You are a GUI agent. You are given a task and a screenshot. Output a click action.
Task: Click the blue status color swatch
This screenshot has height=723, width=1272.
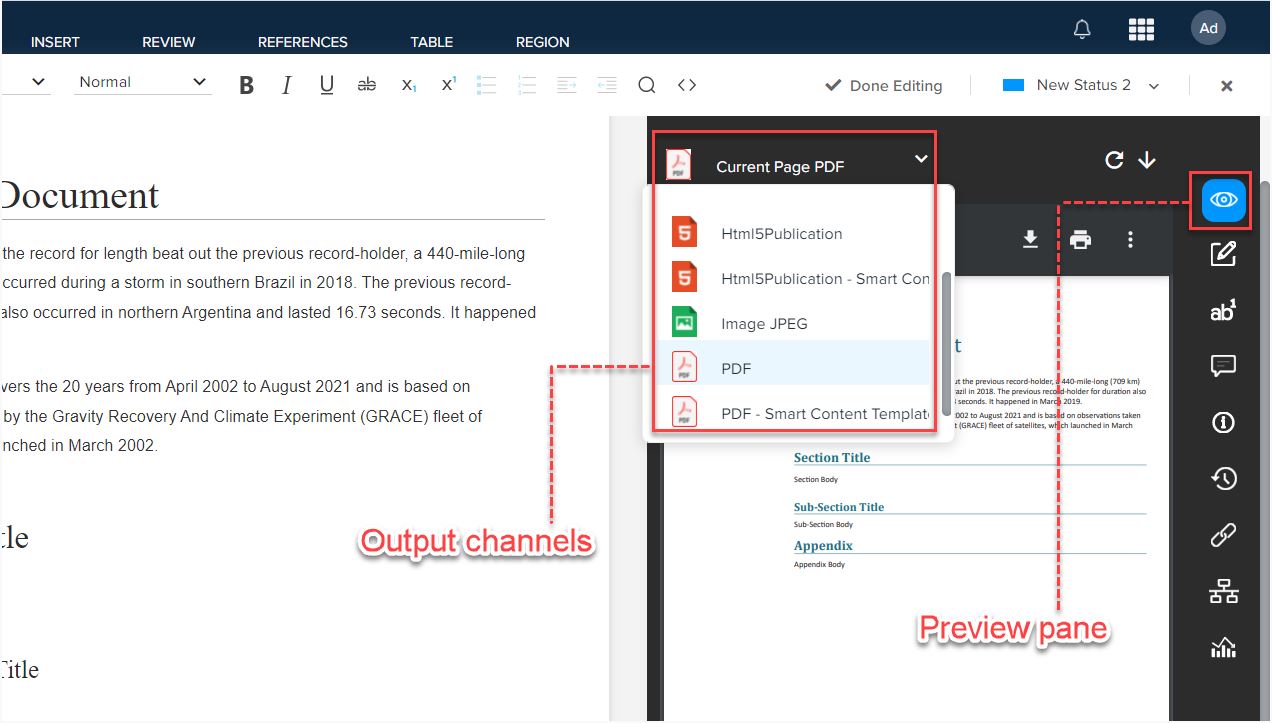(x=1013, y=85)
